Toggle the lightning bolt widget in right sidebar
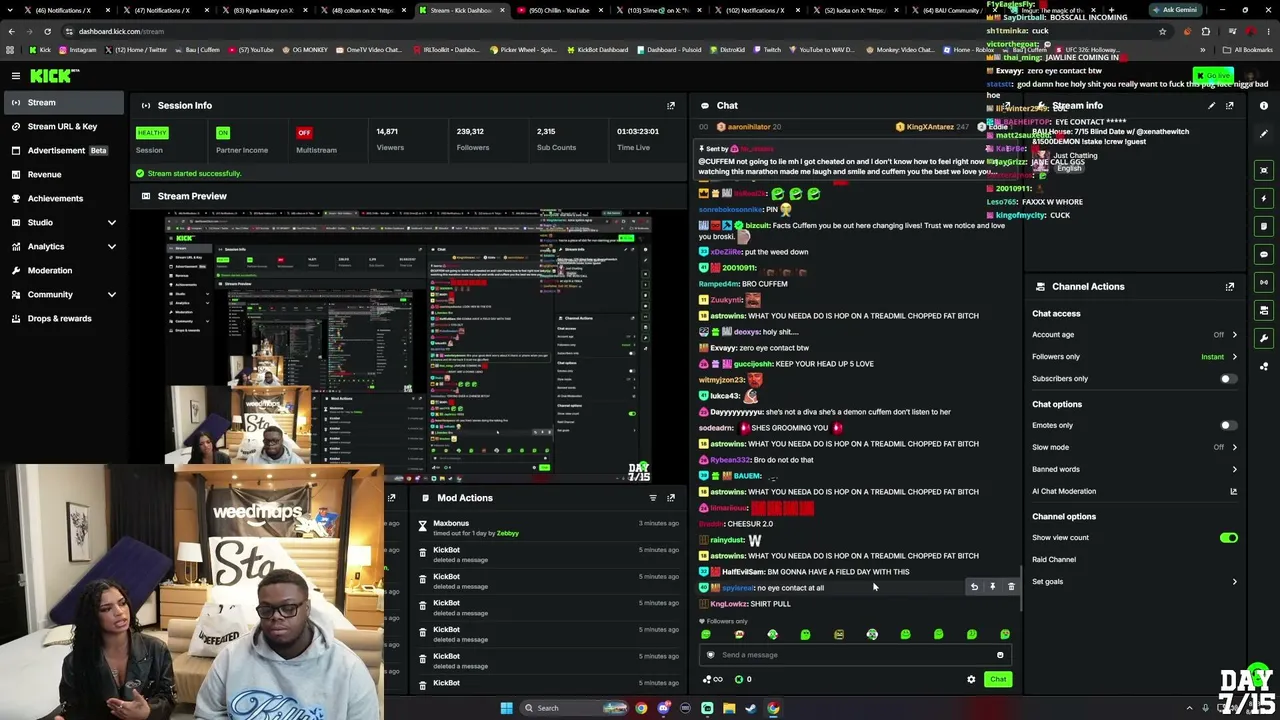The height and width of the screenshot is (720, 1280). (x=1264, y=198)
